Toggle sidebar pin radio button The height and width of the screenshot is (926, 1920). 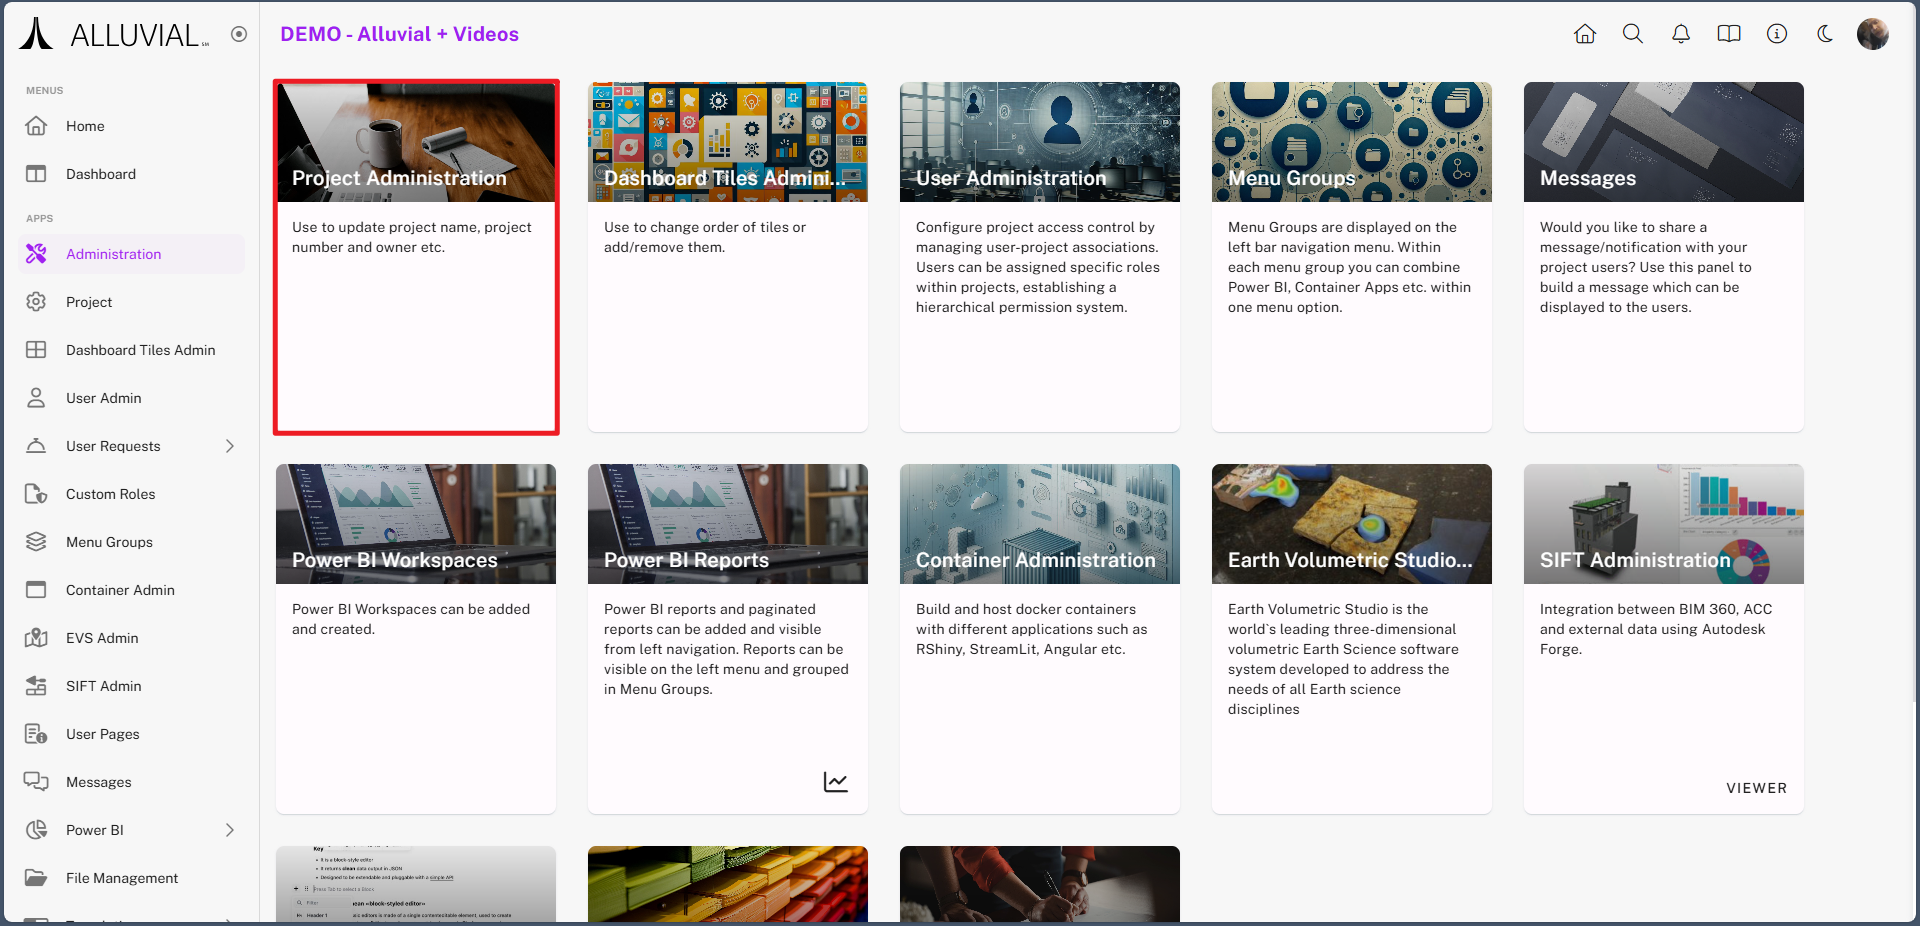coord(239,34)
